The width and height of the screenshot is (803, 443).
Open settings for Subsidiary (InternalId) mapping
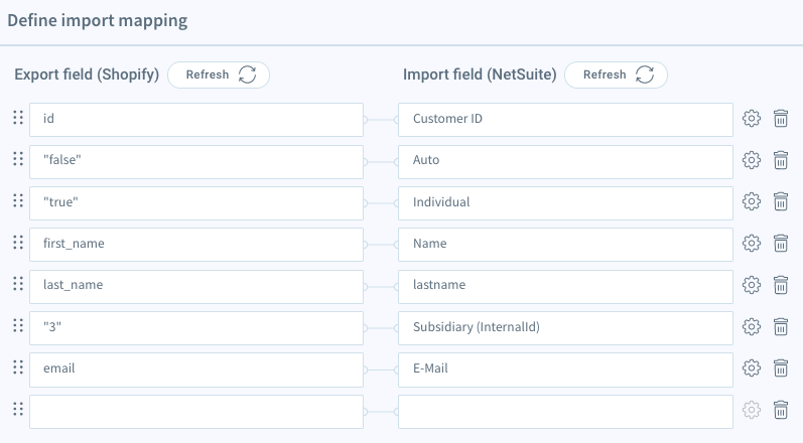click(751, 327)
